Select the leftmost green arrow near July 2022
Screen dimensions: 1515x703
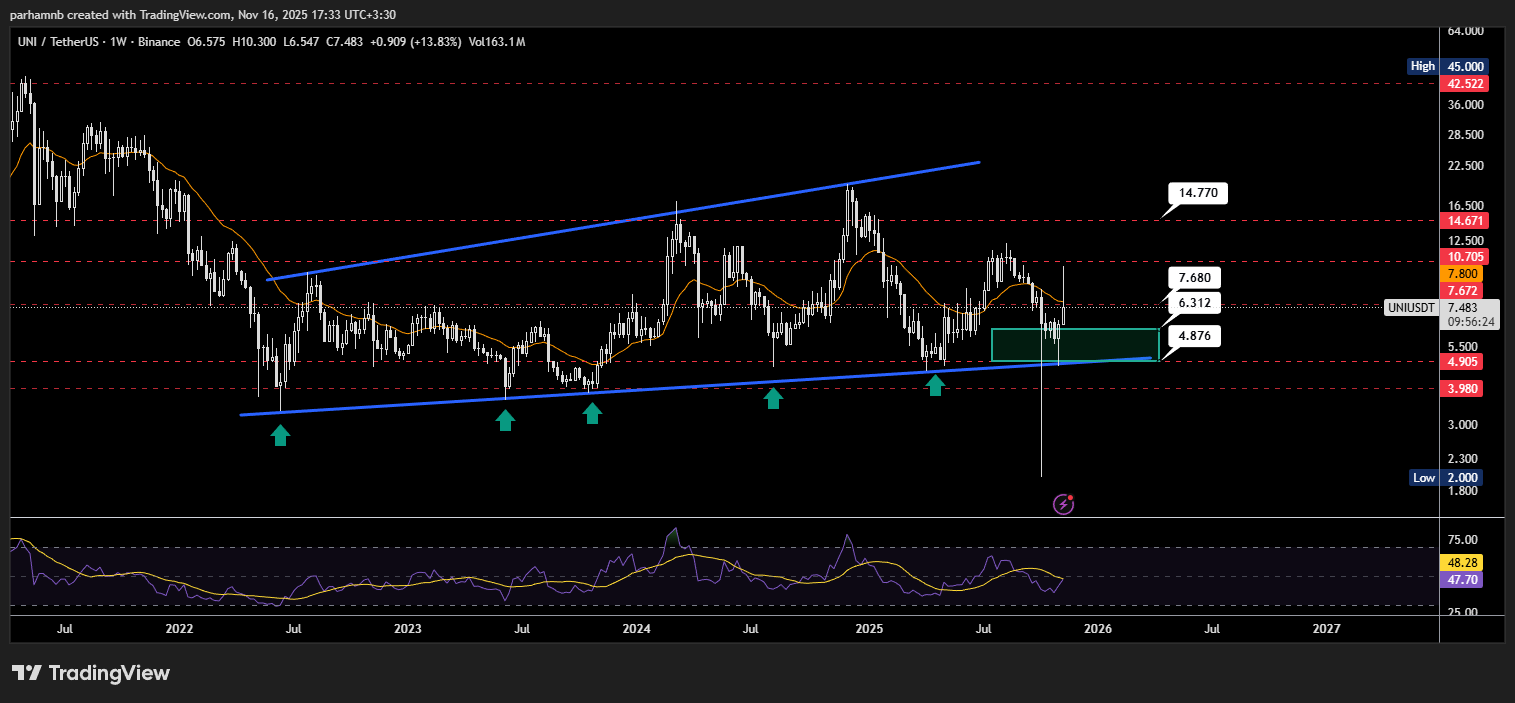pos(281,434)
